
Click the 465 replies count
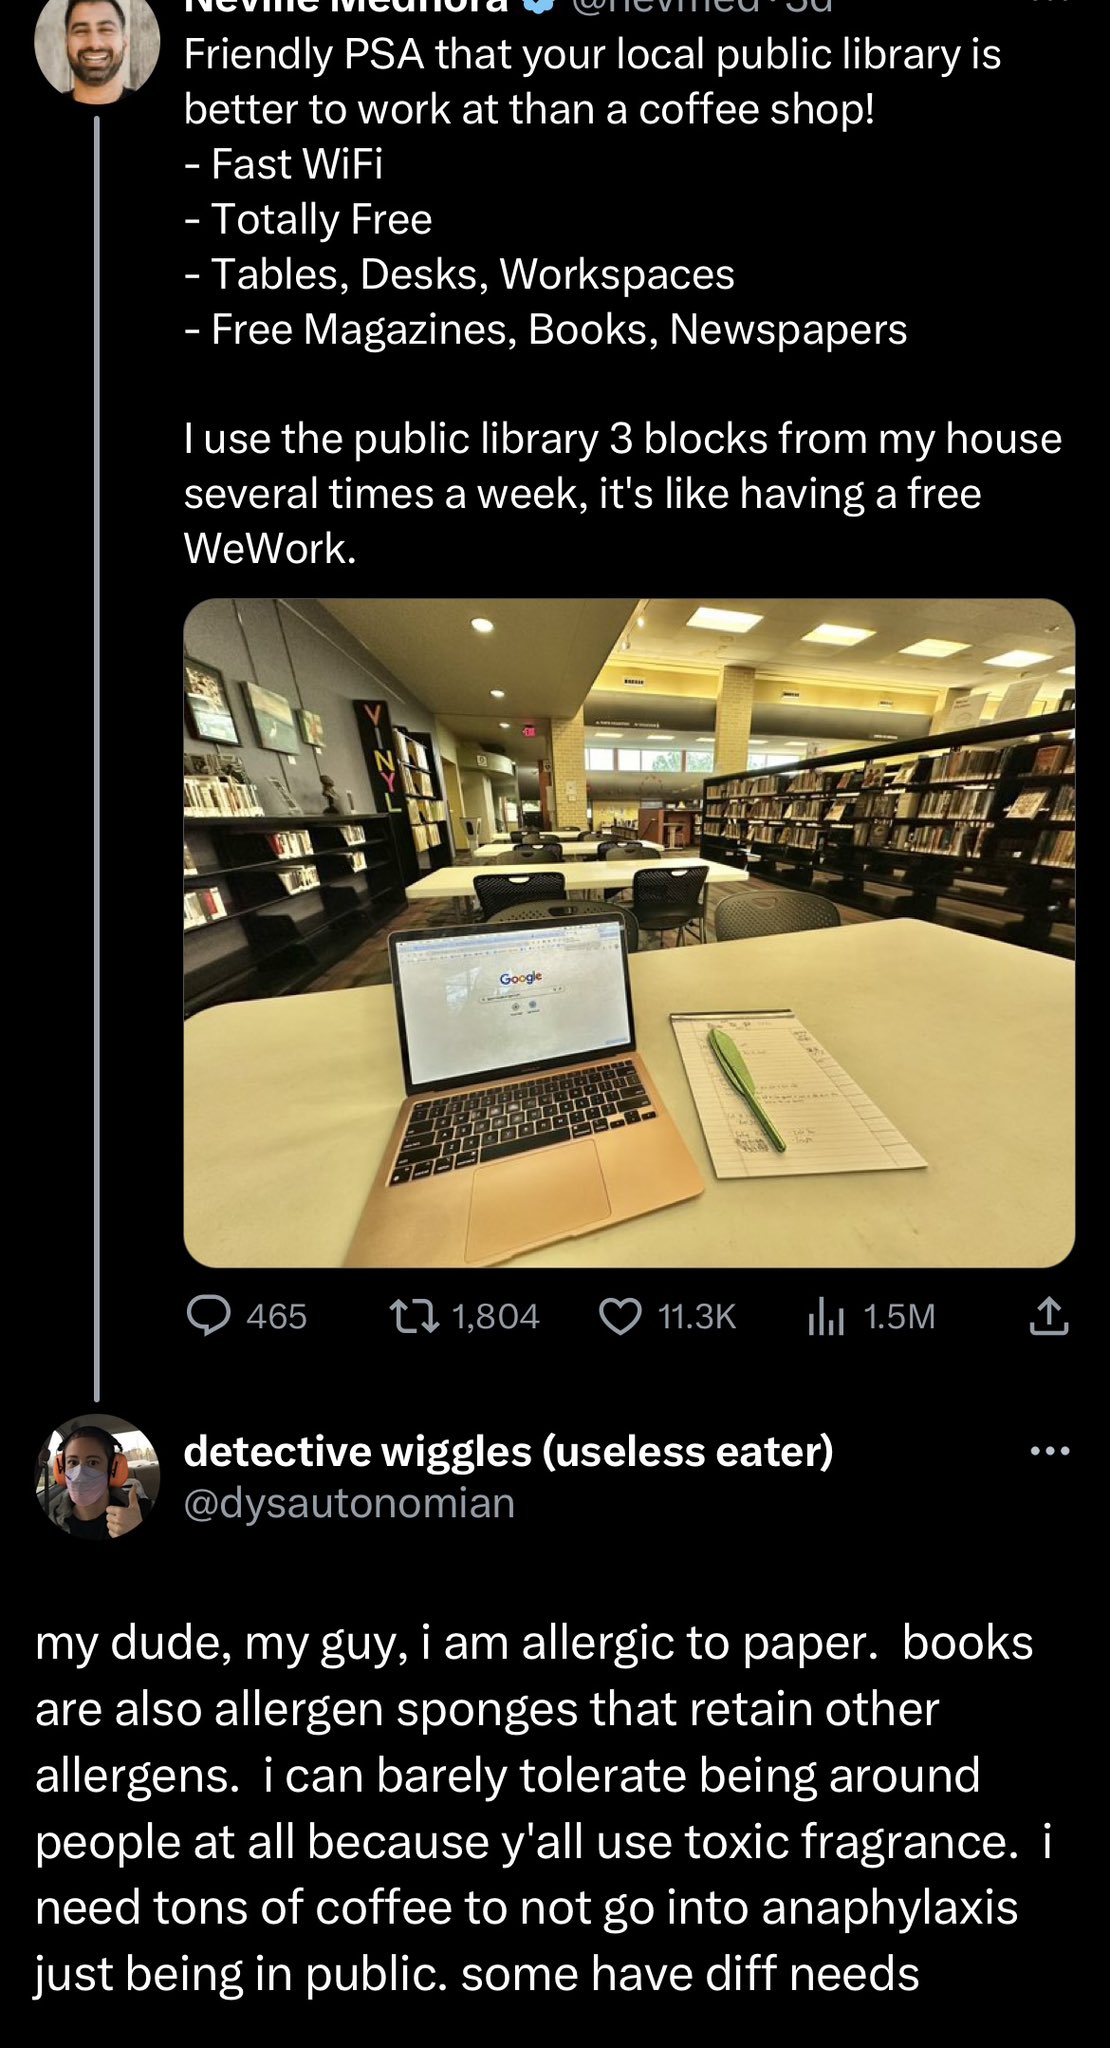point(276,1316)
